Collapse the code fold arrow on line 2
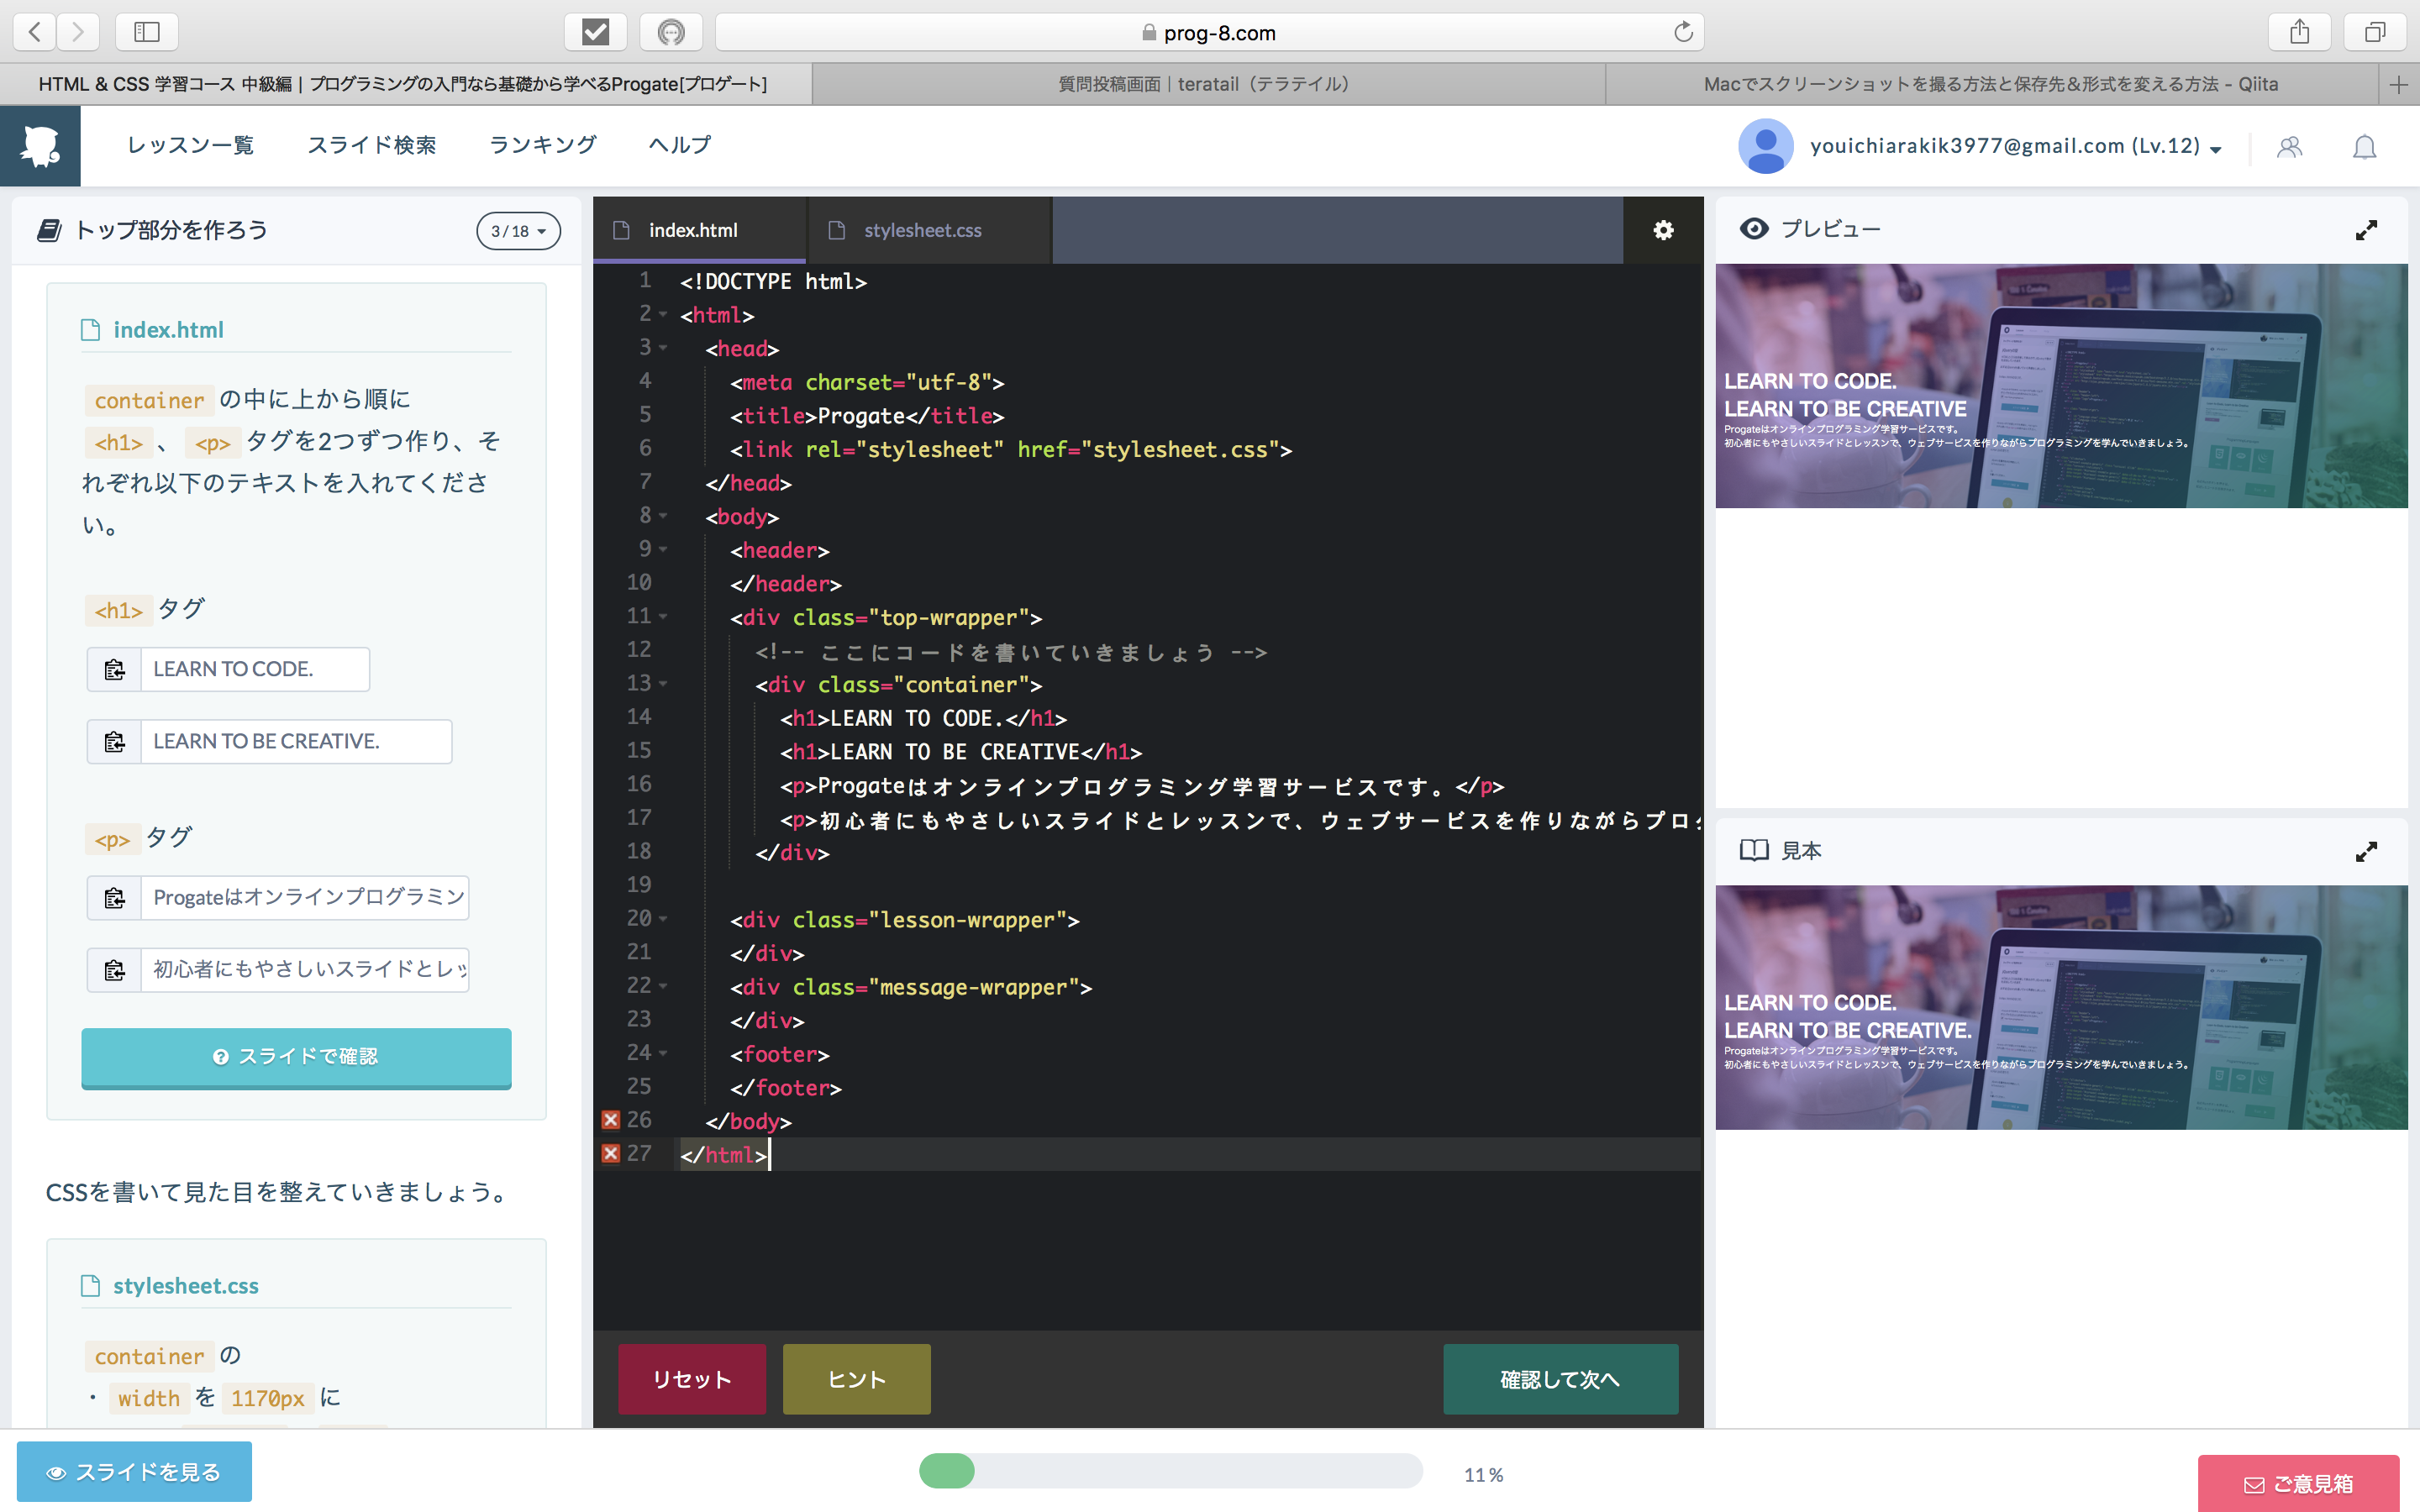Viewport: 2420px width, 1512px height. click(x=663, y=313)
